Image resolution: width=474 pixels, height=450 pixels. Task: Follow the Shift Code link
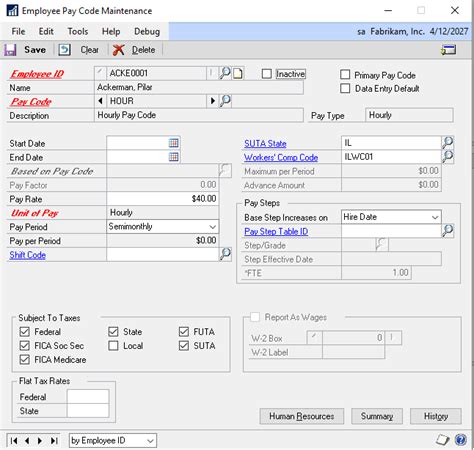tap(28, 255)
